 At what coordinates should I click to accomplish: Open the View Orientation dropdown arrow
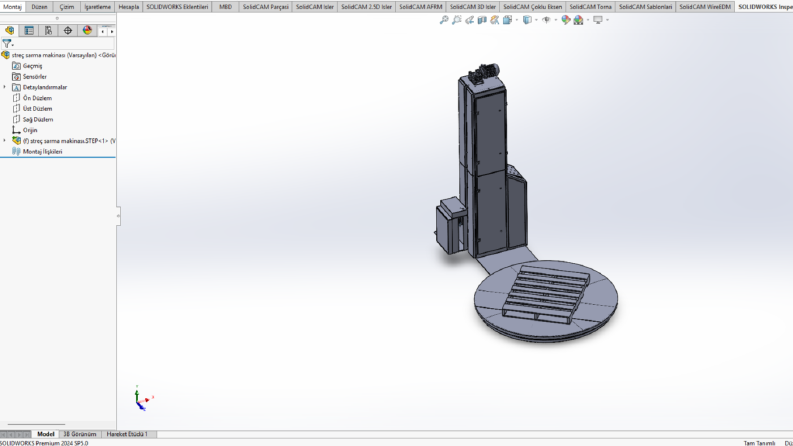(x=516, y=20)
